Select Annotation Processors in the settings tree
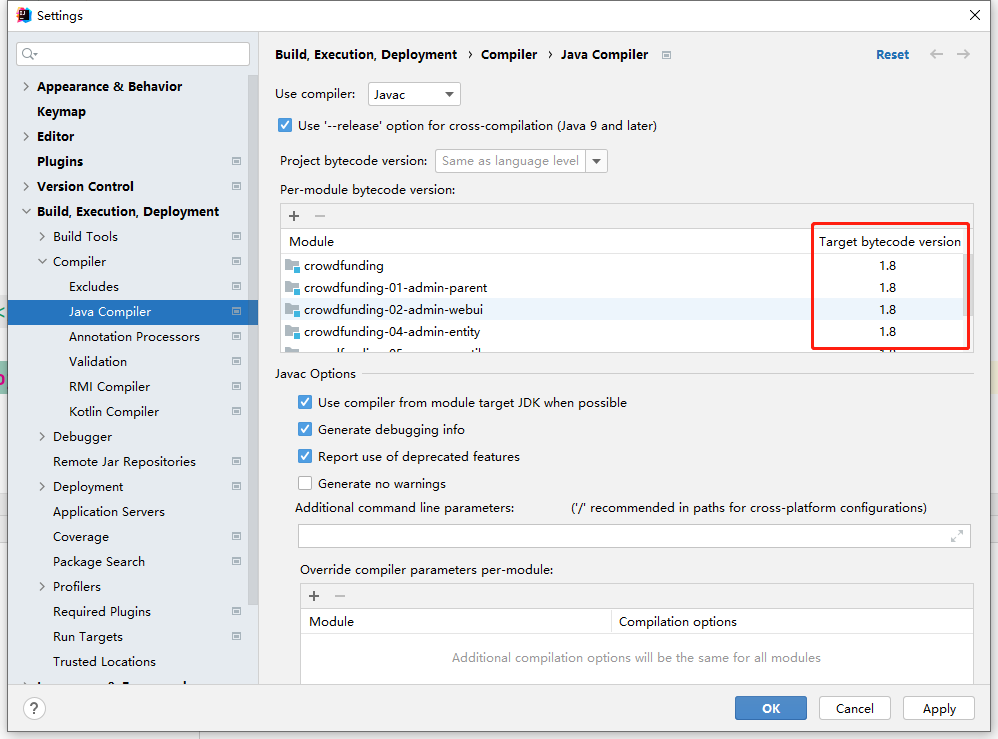The image size is (998, 739). (134, 337)
